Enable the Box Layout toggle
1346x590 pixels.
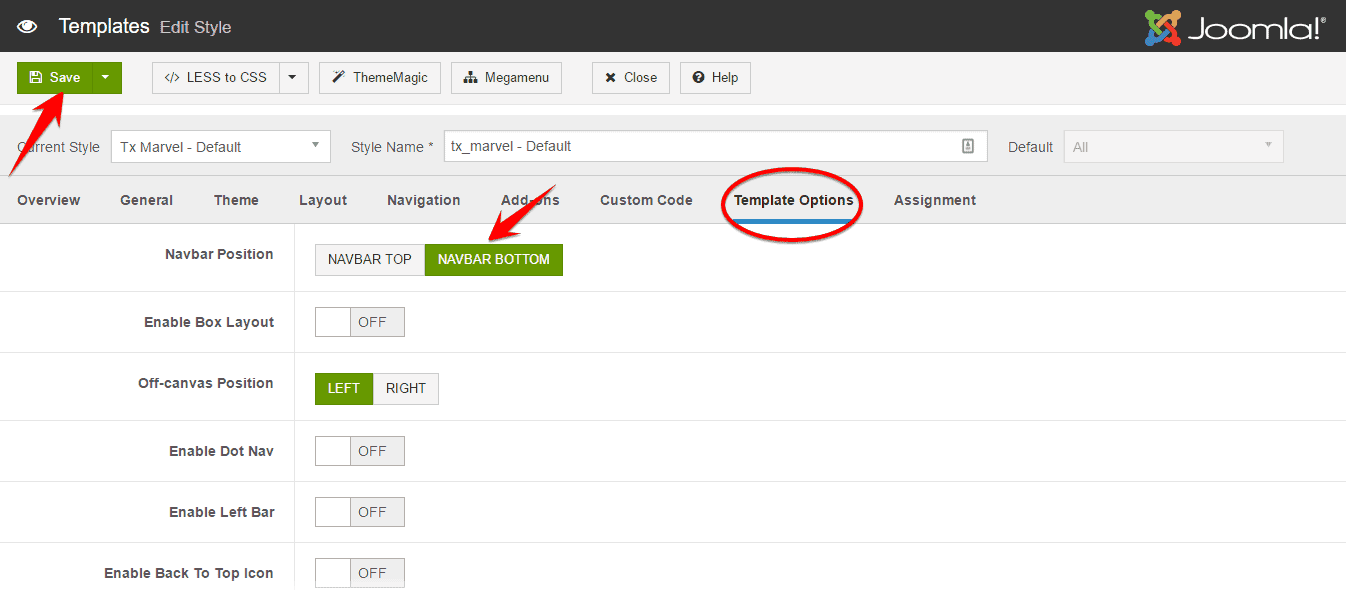coord(359,321)
